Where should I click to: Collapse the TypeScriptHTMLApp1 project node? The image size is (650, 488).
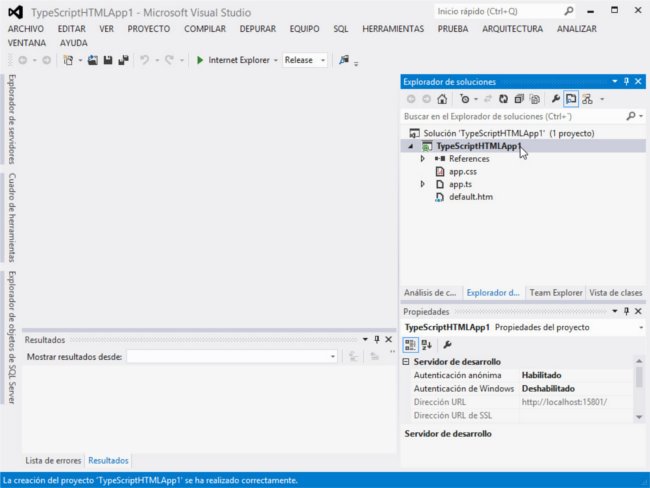pos(410,146)
